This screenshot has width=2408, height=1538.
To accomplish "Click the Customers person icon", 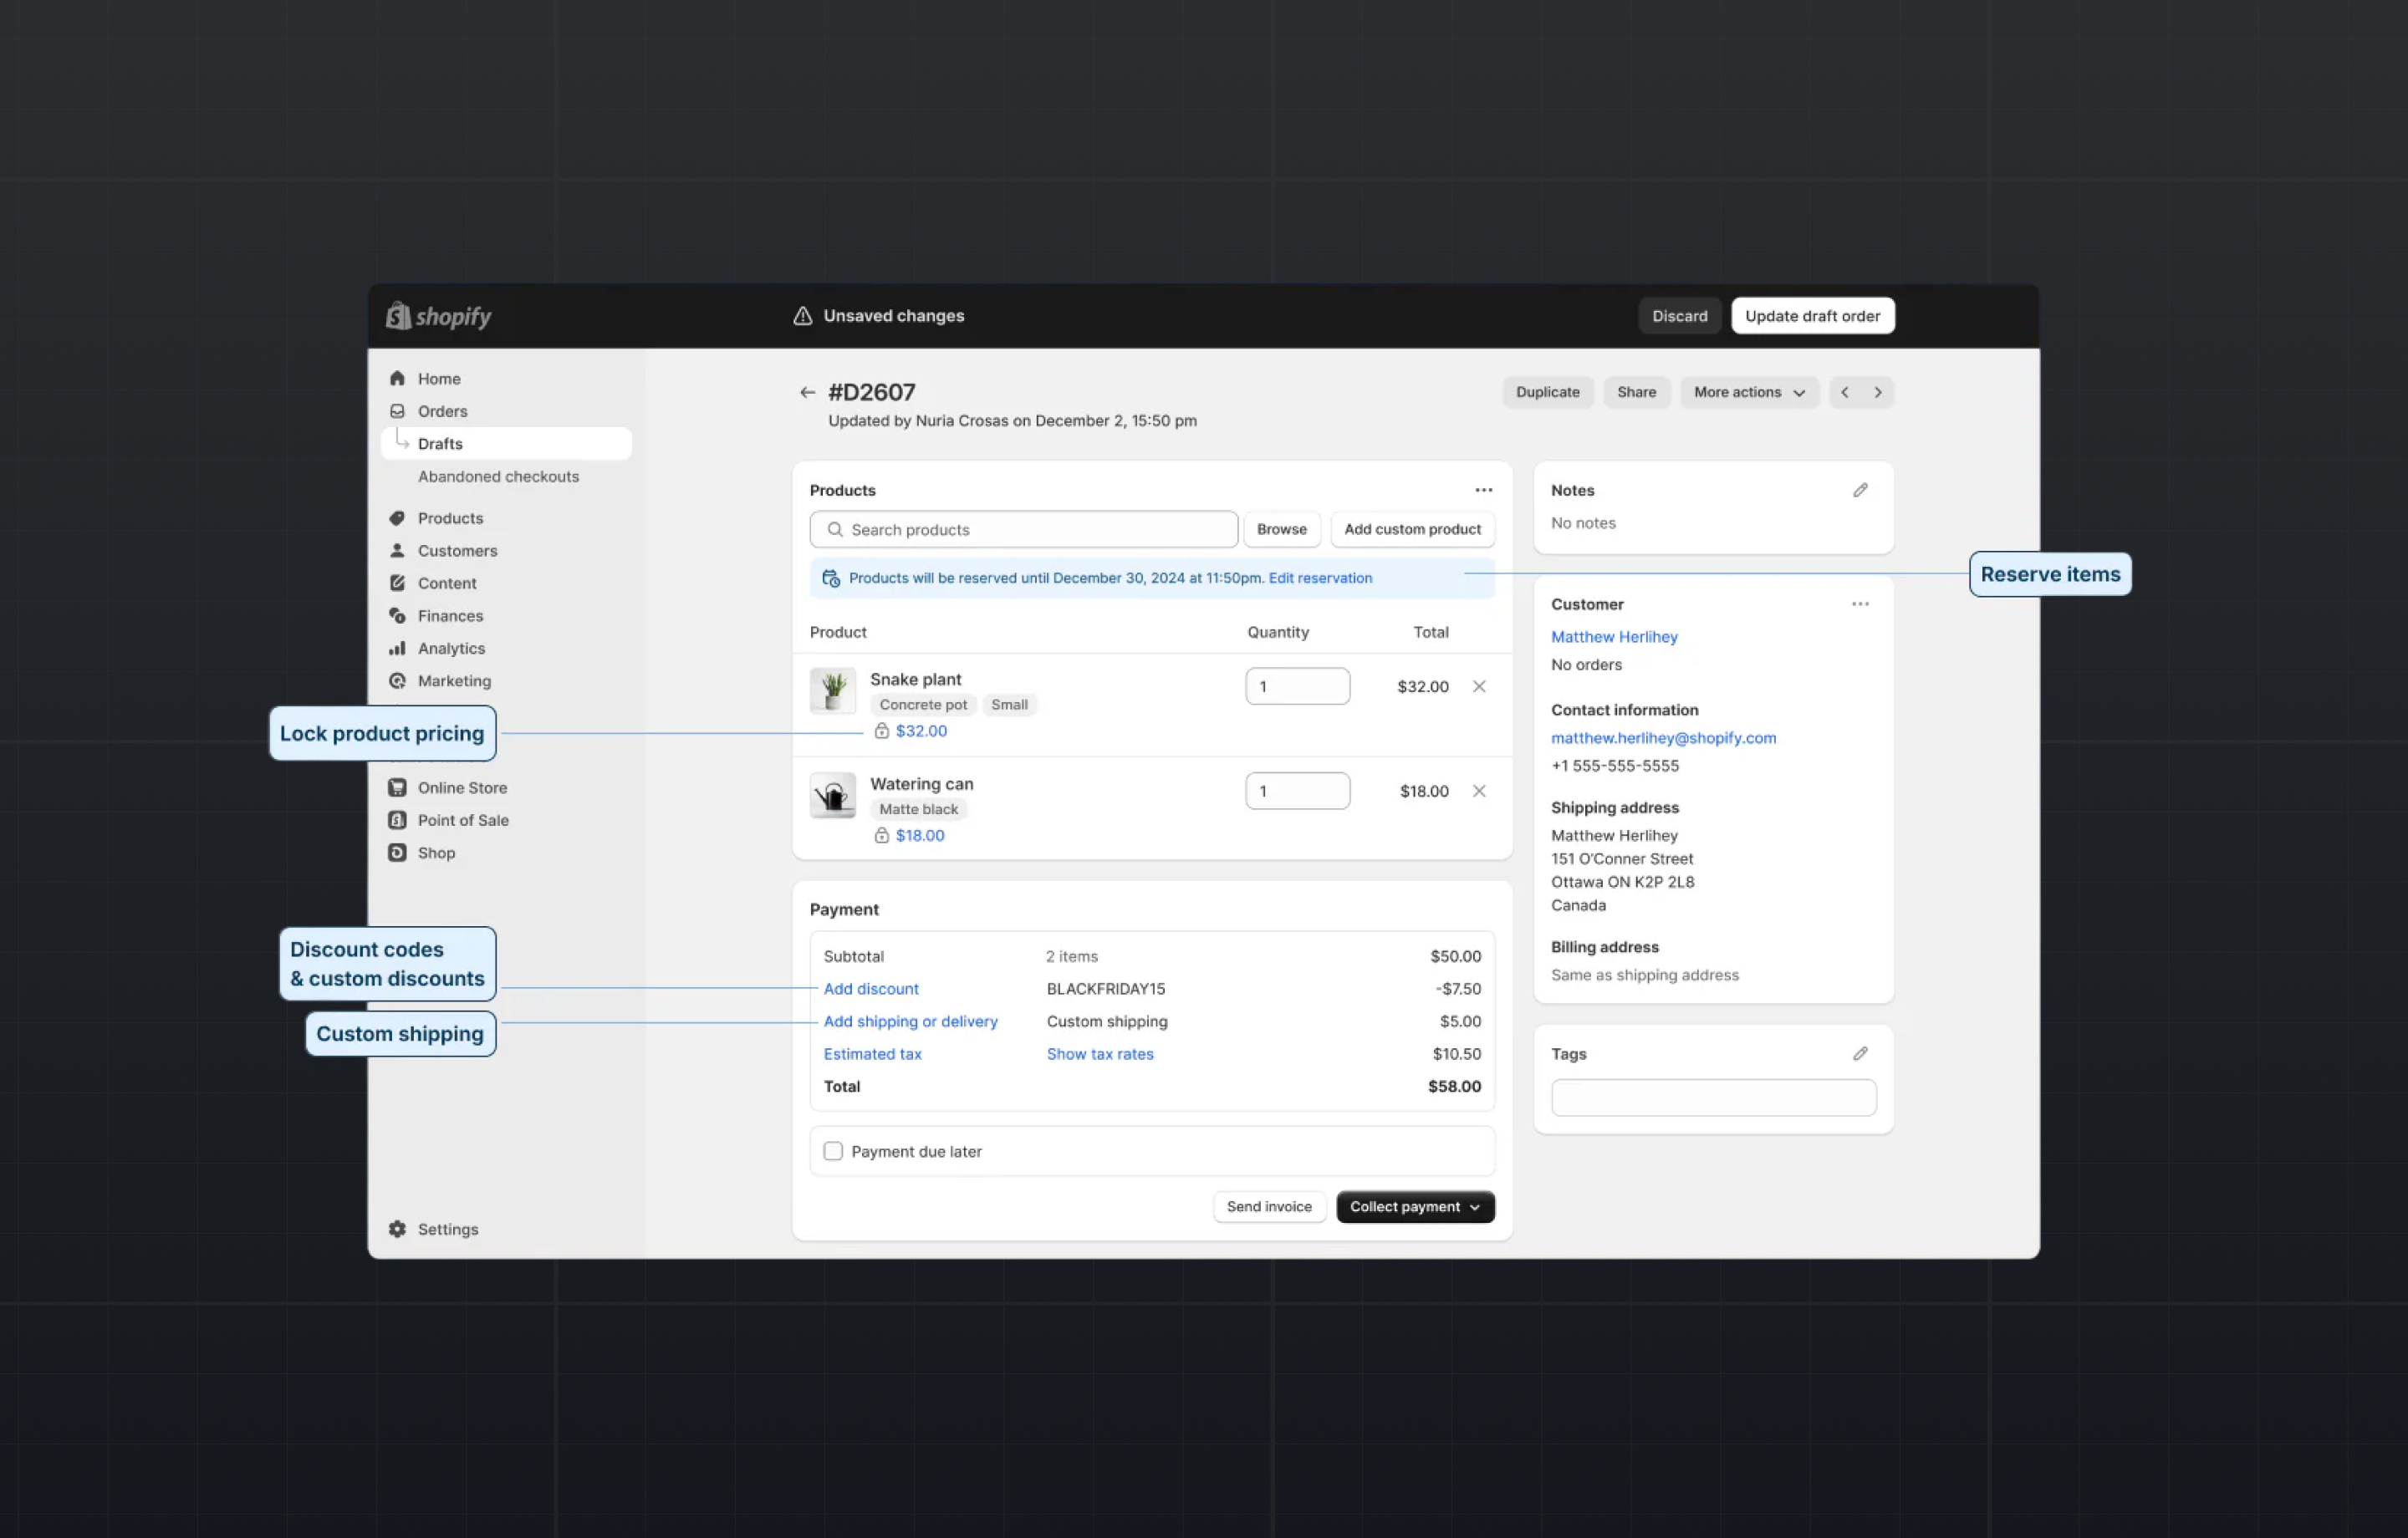I will click(x=397, y=550).
